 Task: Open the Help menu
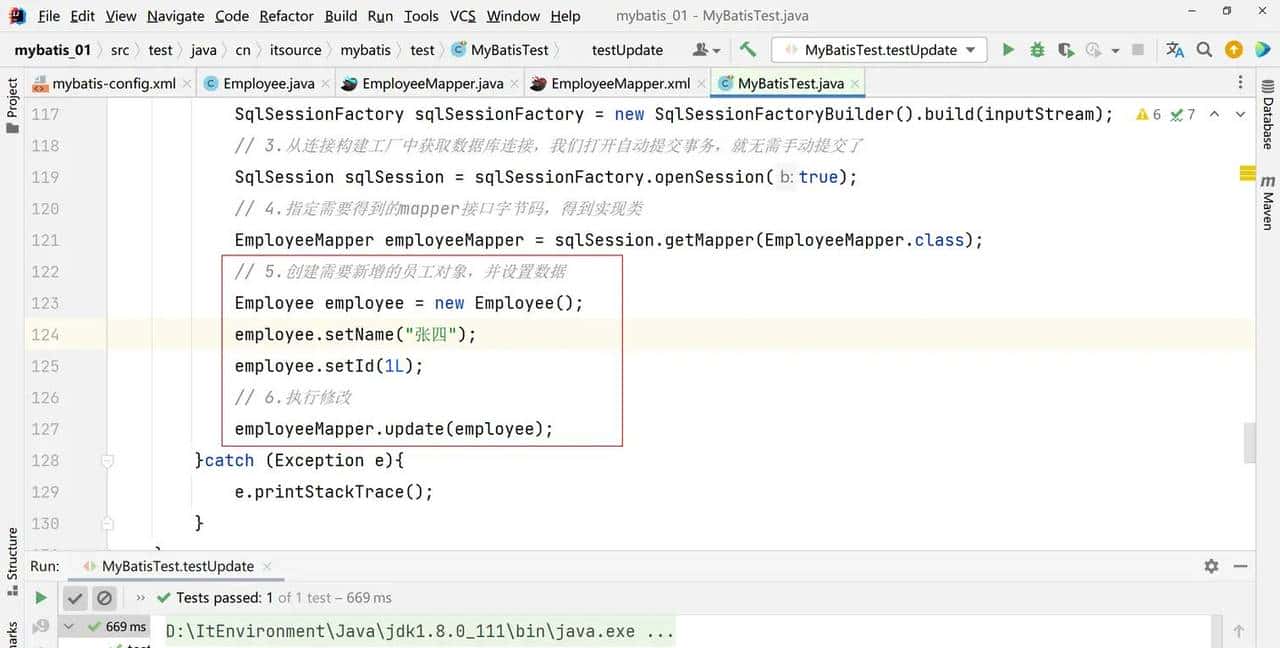click(x=565, y=16)
